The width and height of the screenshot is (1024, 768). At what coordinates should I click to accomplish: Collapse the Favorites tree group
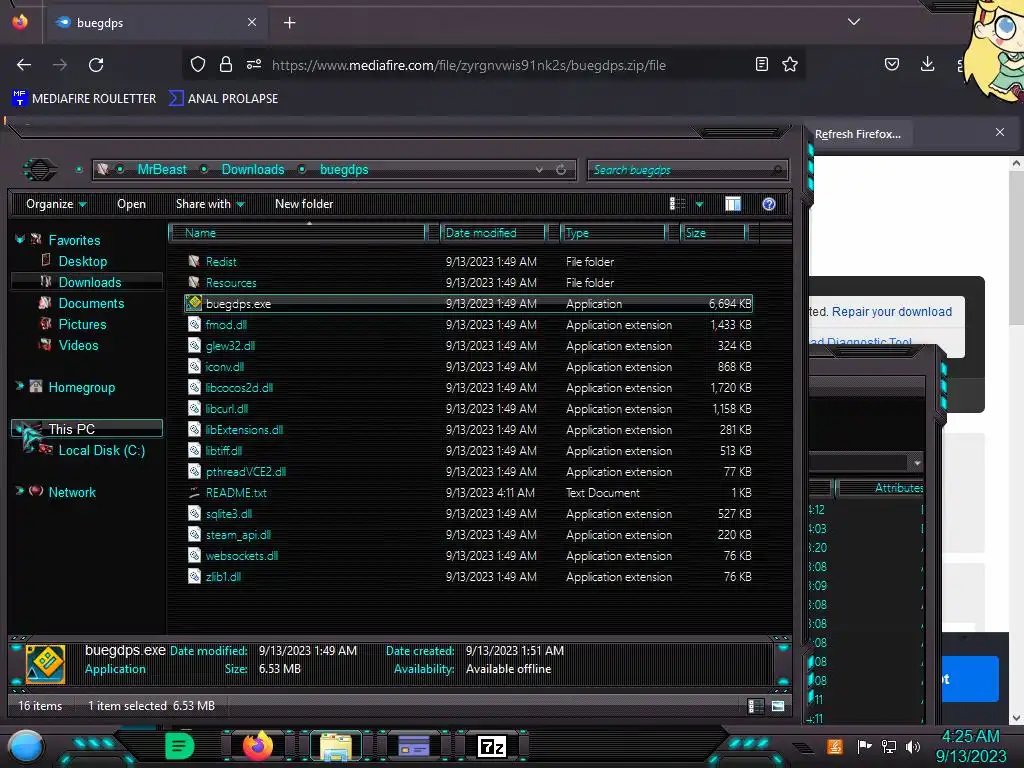pyautogui.click(x=20, y=240)
